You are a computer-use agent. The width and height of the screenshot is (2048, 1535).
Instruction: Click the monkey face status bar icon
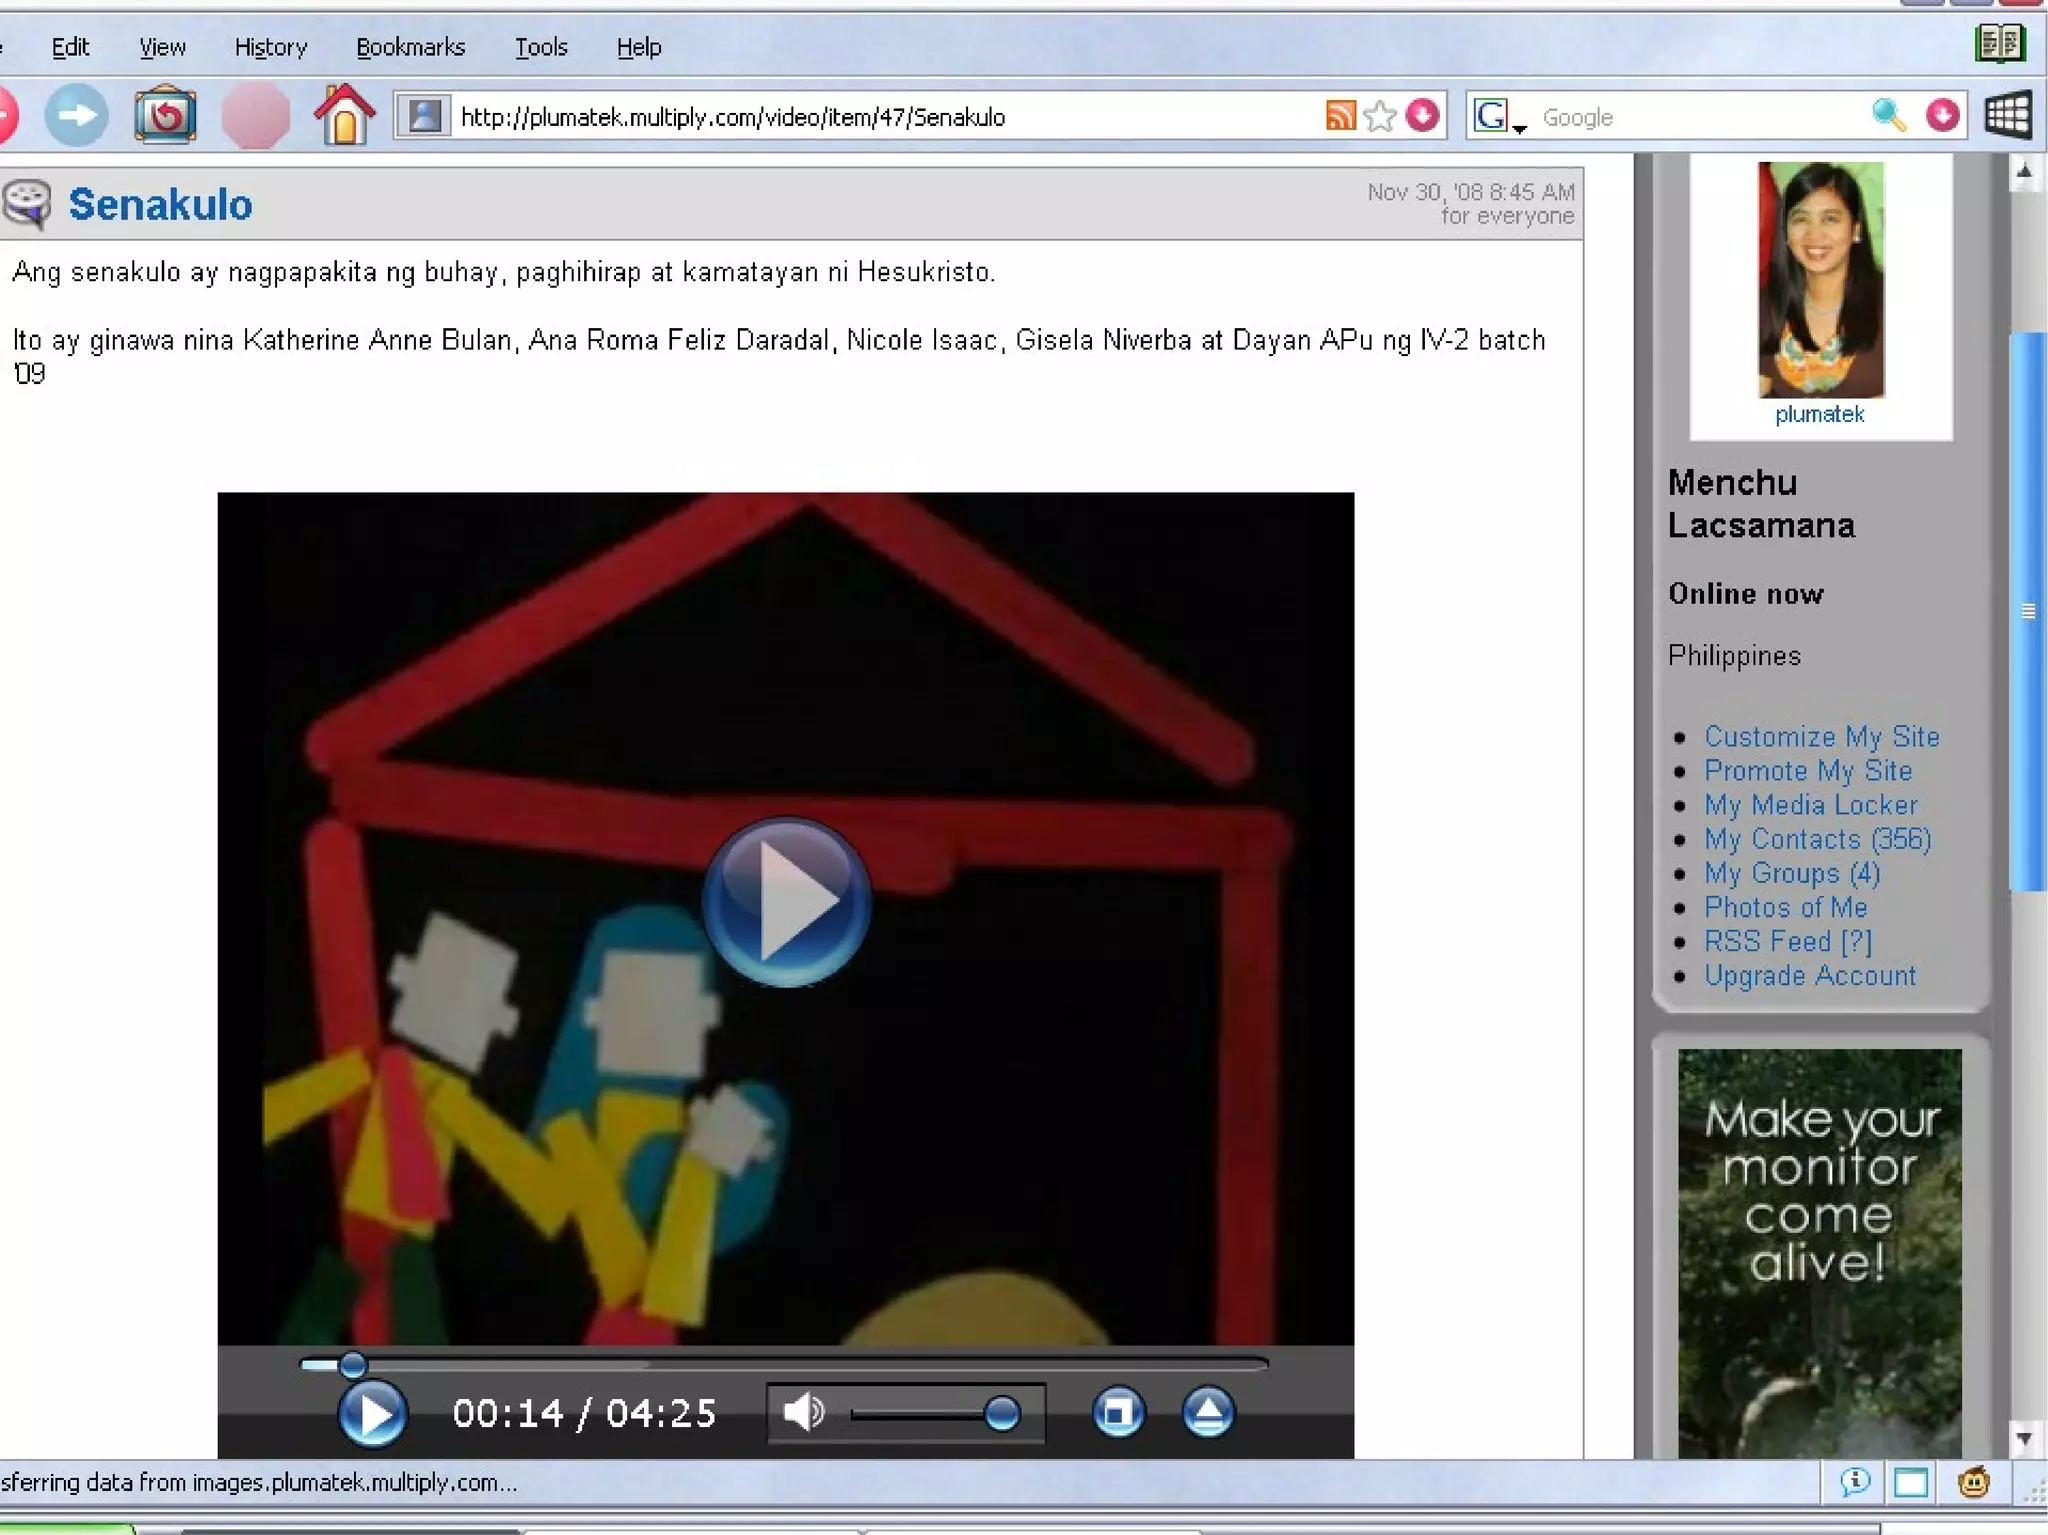tap(1973, 1482)
